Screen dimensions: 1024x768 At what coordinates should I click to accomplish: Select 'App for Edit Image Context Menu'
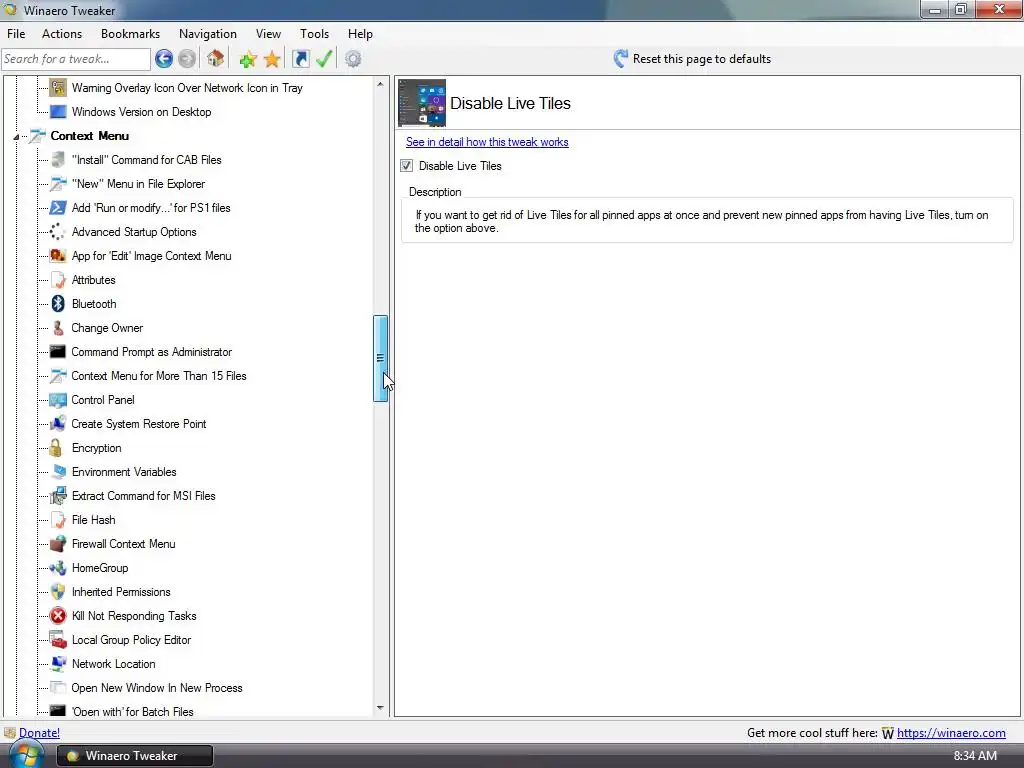coord(152,256)
